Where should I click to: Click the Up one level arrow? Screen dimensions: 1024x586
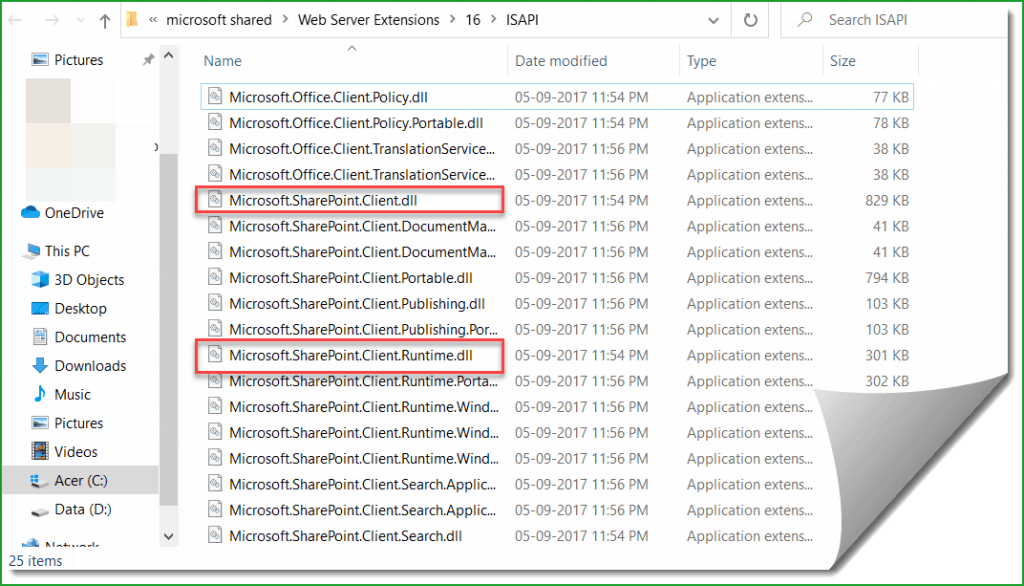[104, 20]
